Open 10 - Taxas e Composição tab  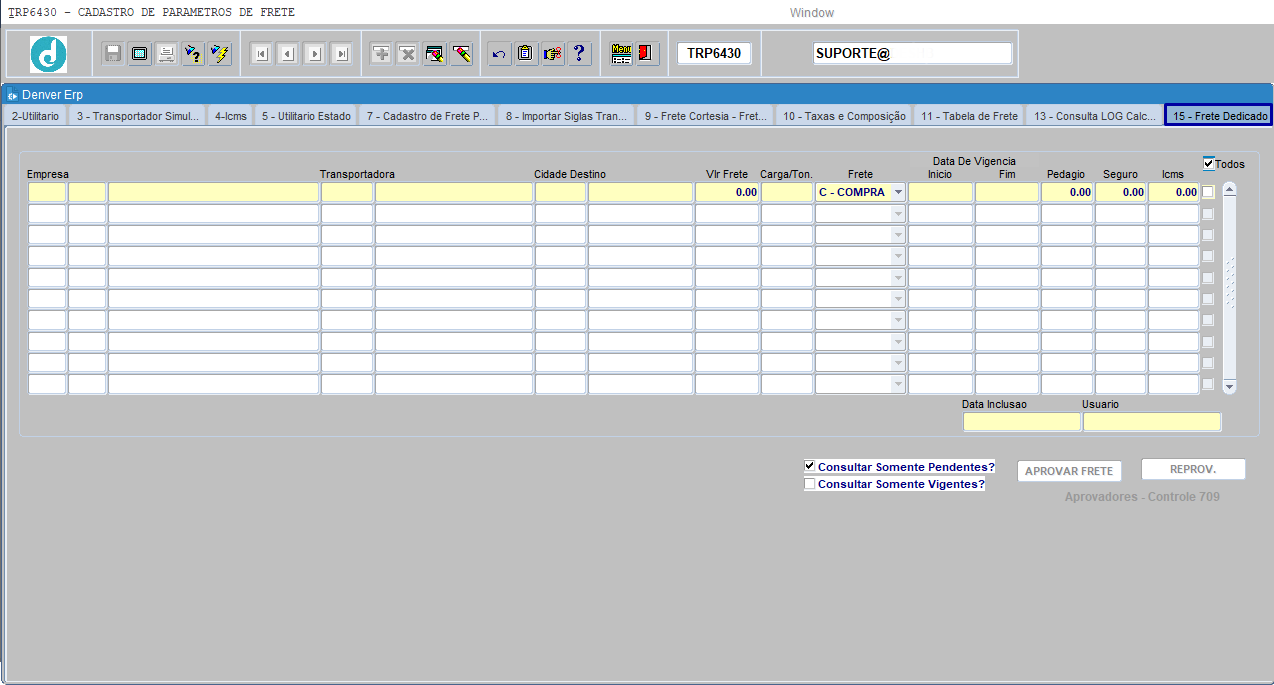click(x=844, y=116)
